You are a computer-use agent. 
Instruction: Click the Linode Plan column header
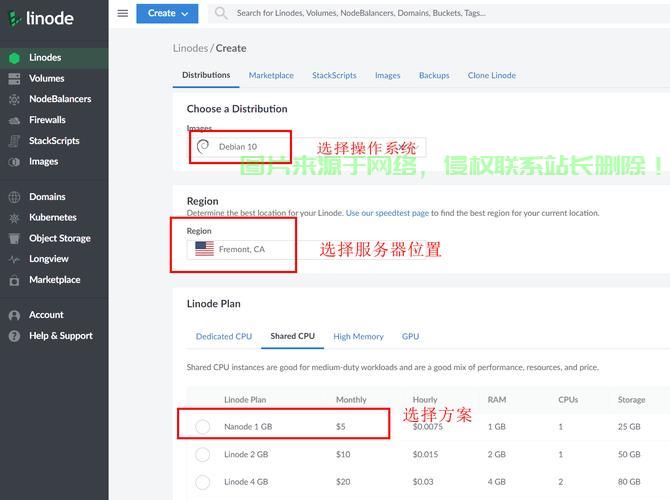coord(245,400)
